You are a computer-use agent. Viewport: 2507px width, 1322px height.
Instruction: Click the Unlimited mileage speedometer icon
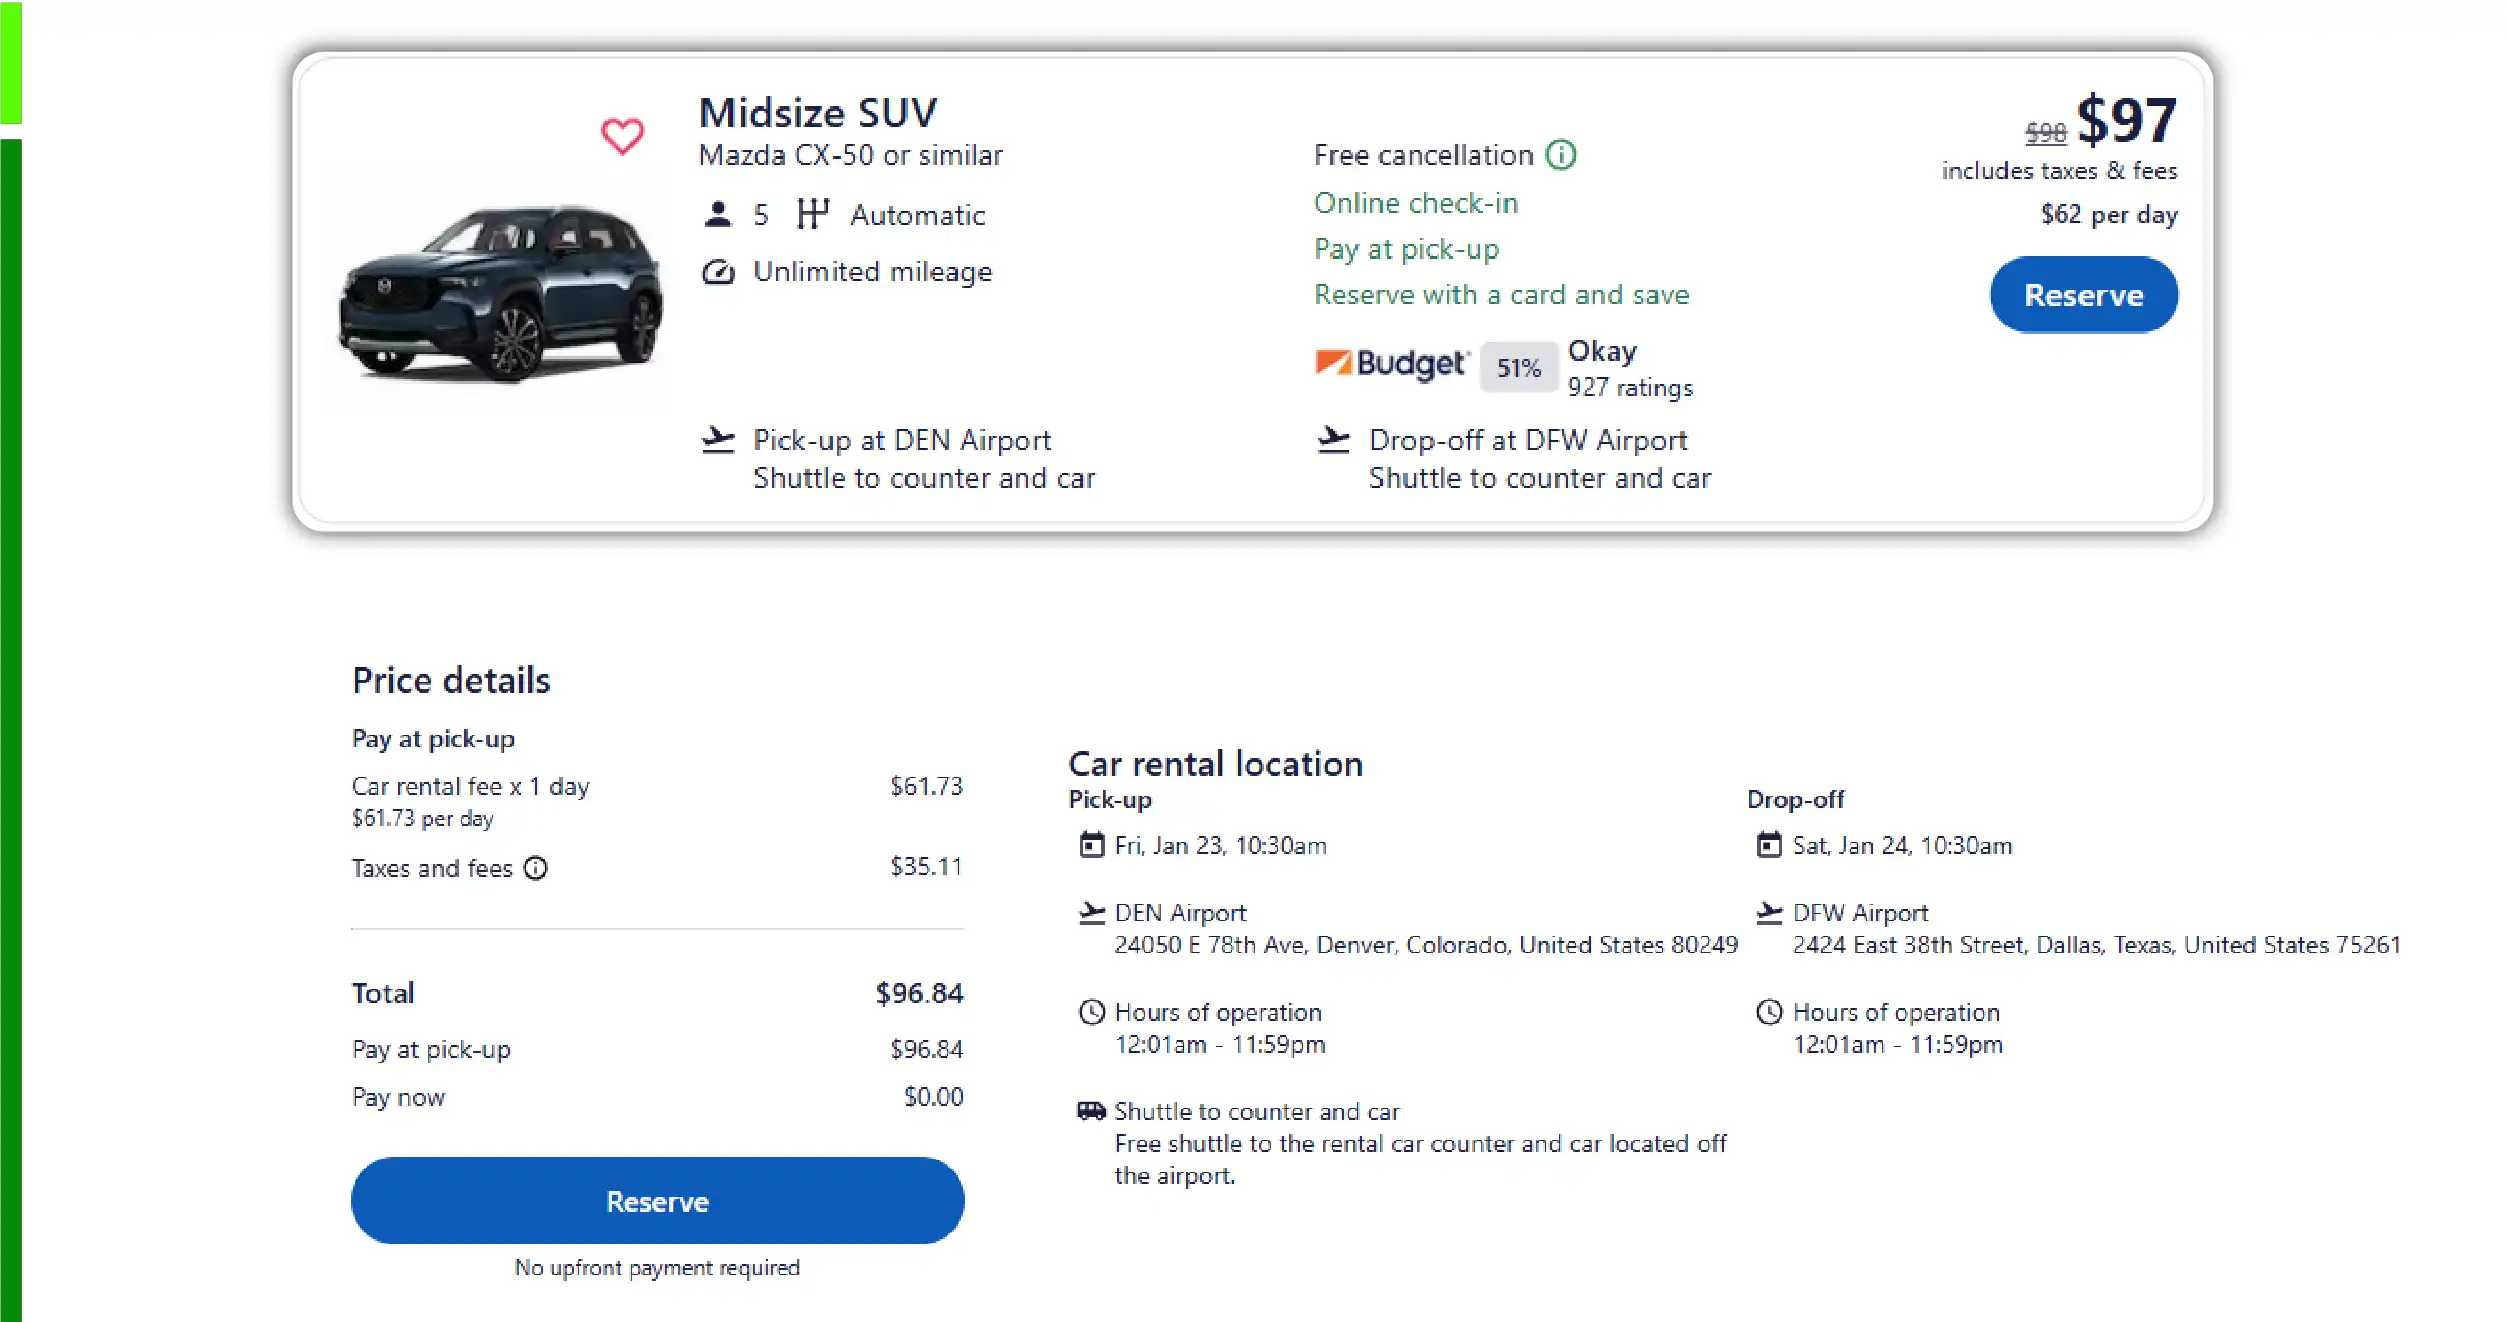coord(716,270)
